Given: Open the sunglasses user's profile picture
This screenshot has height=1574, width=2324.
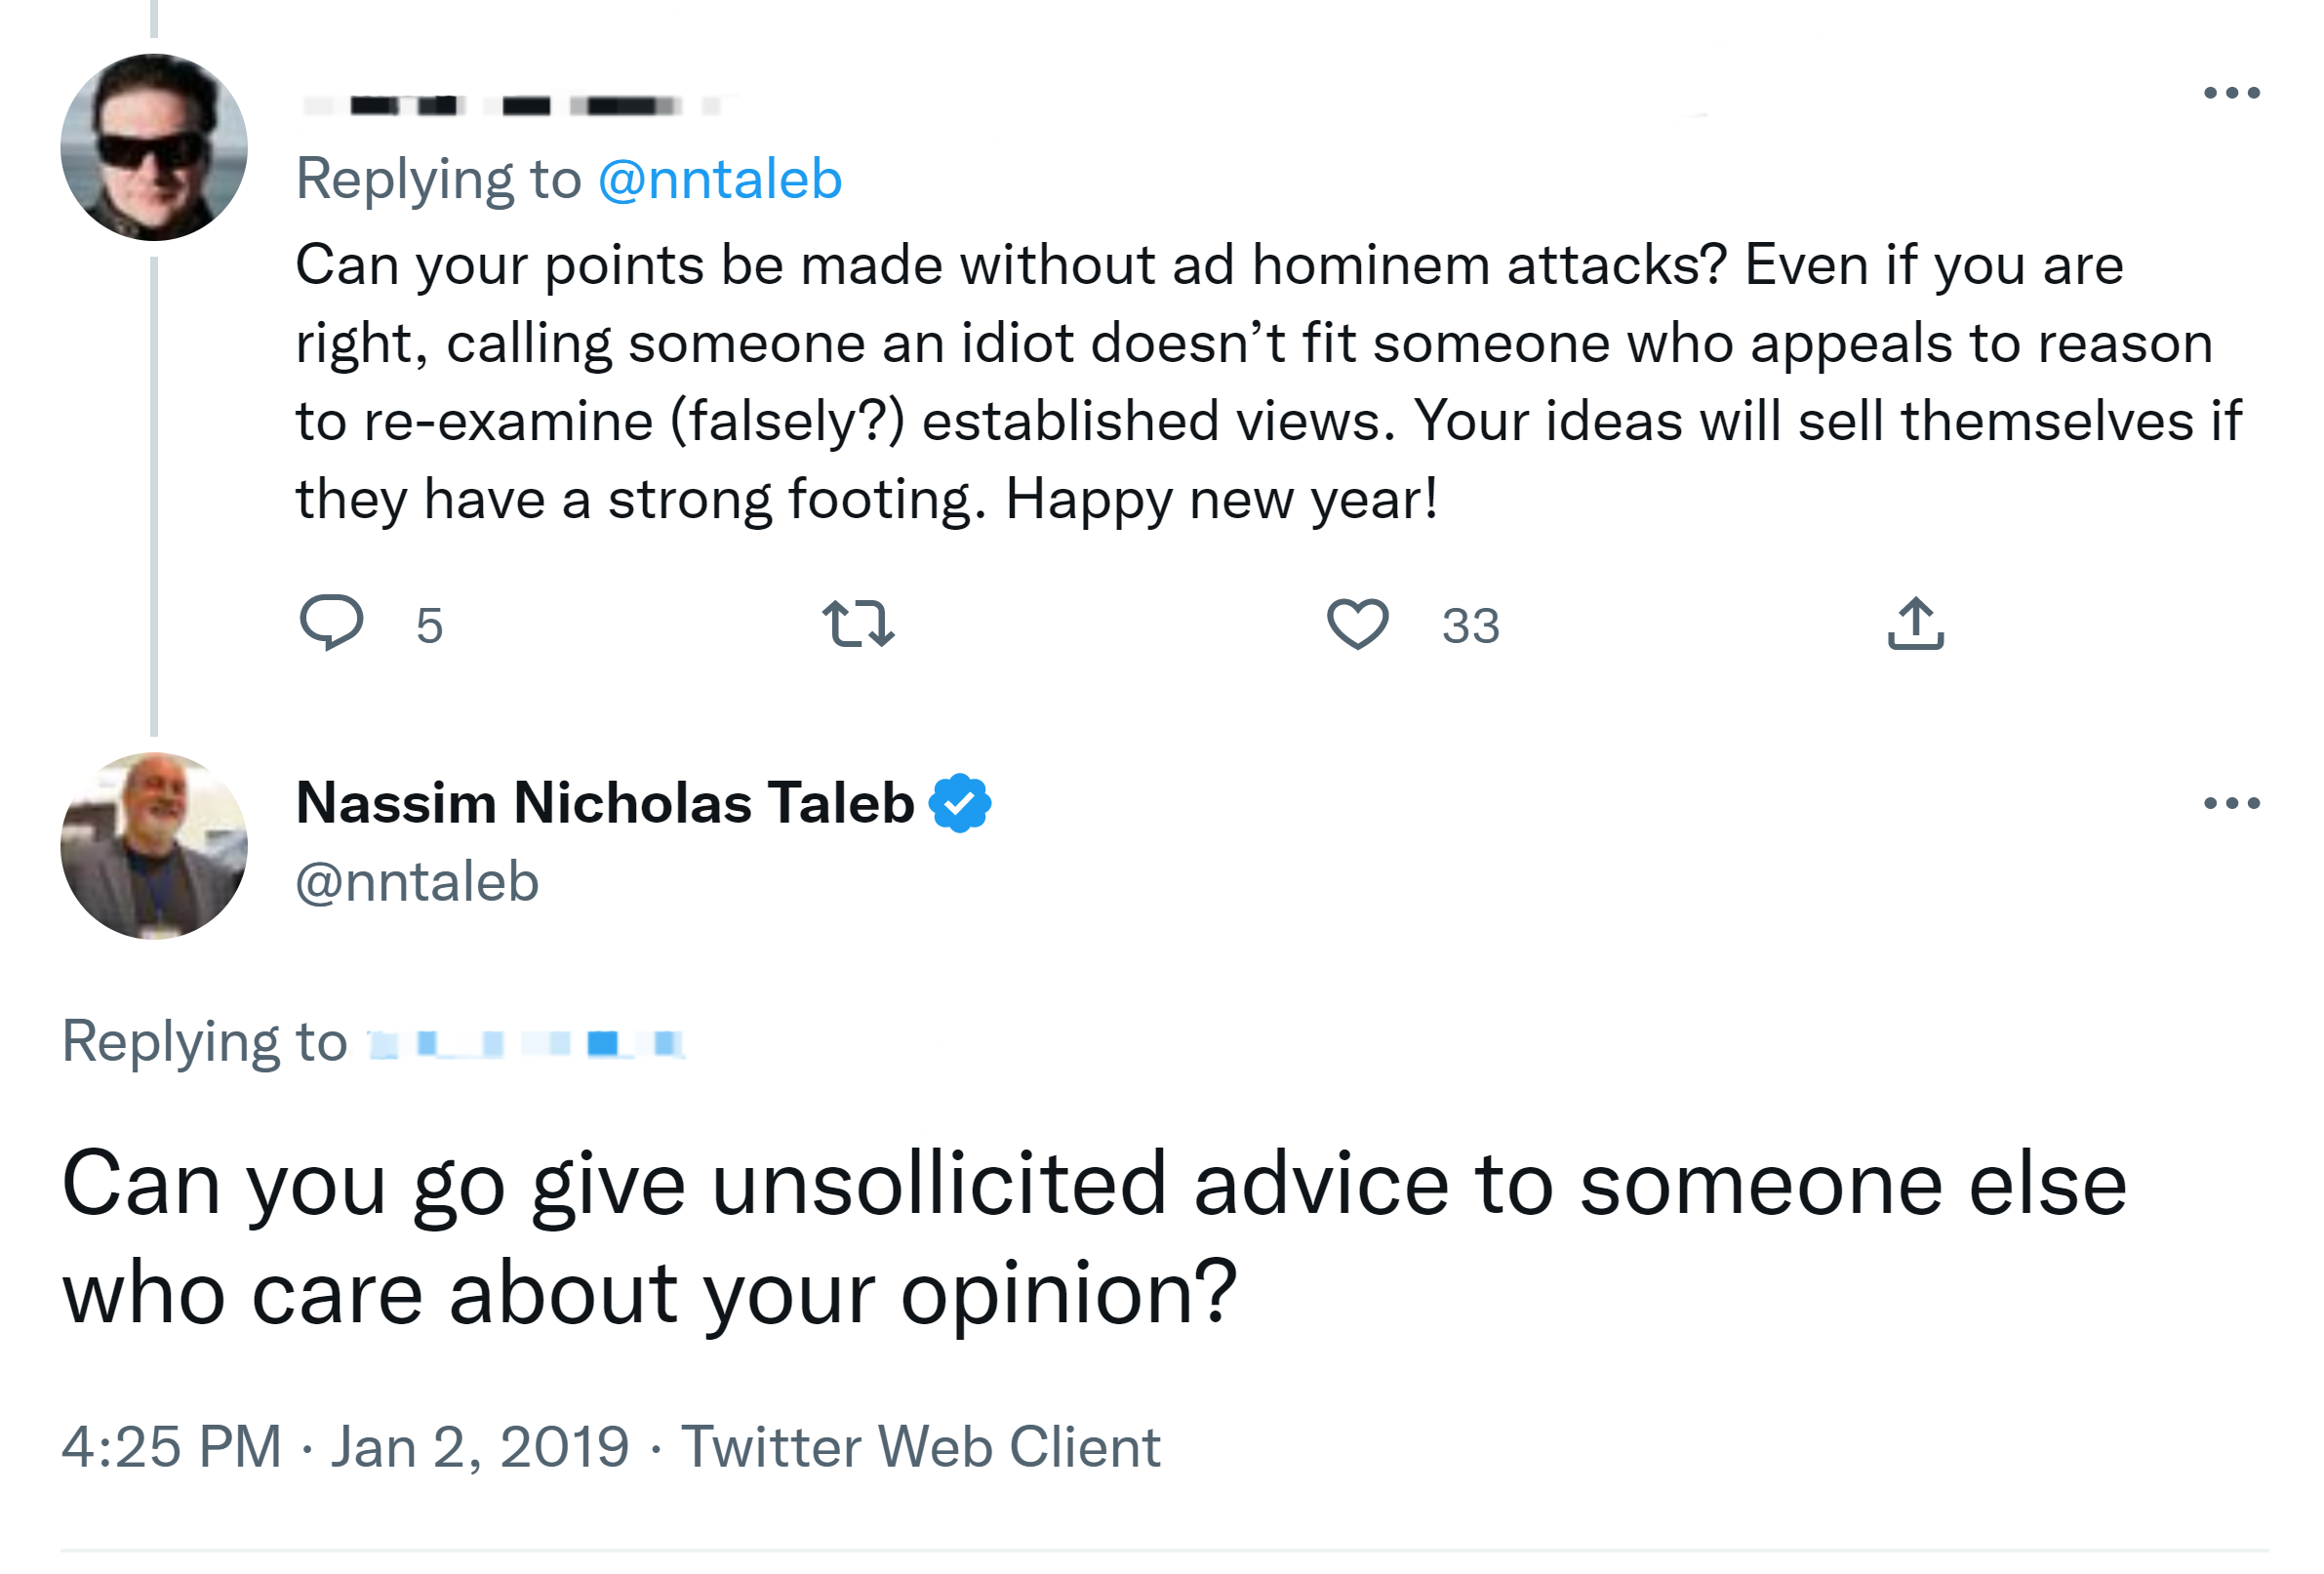Looking at the screenshot, I should 154,147.
